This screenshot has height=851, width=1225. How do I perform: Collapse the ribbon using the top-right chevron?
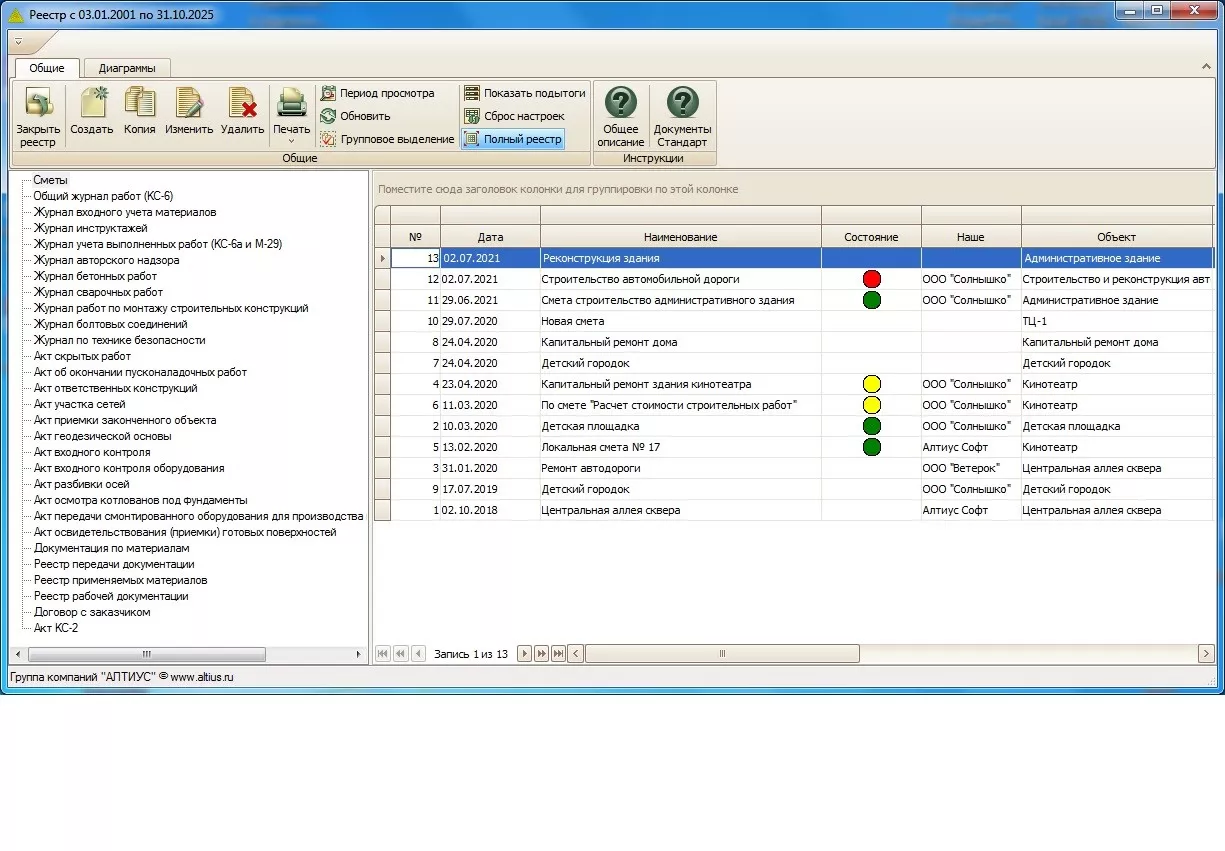click(x=1206, y=67)
